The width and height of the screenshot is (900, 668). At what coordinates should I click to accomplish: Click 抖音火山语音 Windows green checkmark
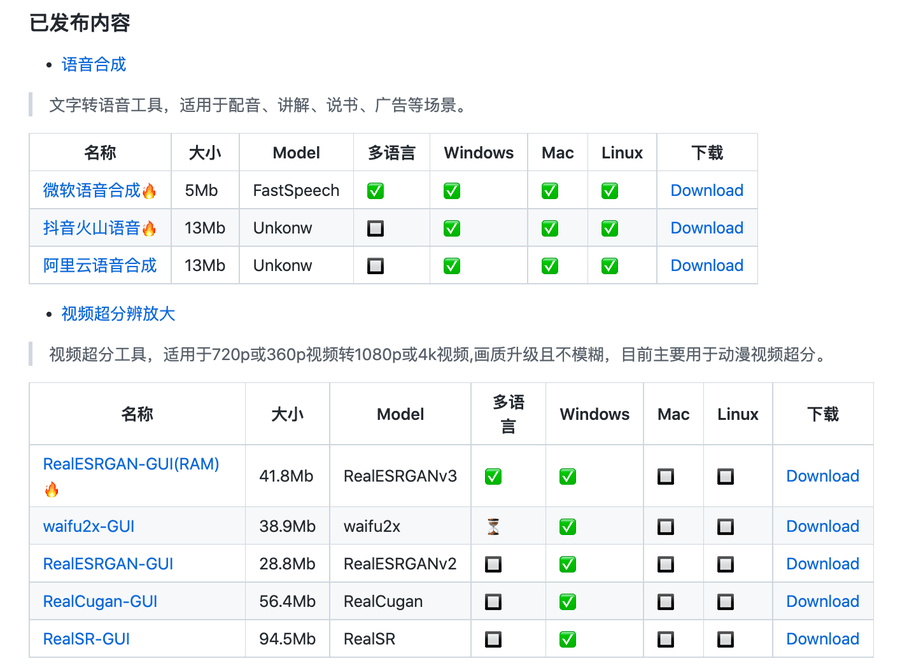pyautogui.click(x=452, y=228)
